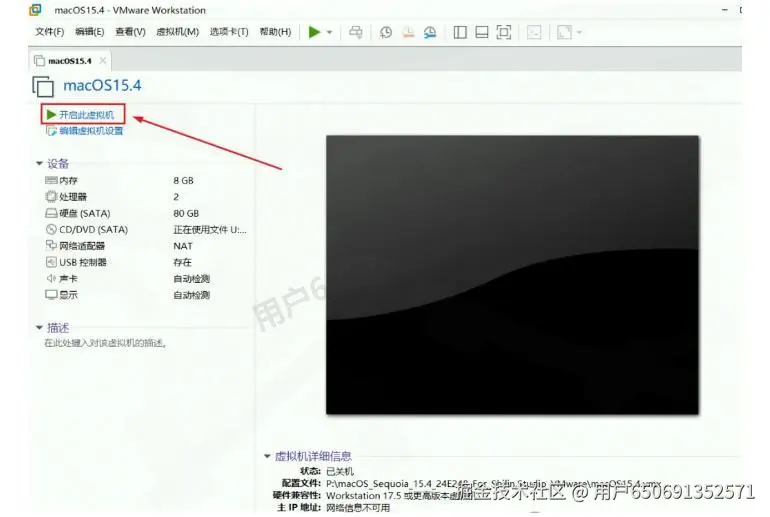Screen dimensions: 770x517
Task: Click the description field 在此处键入对该虚拟机的描述
Action: click(x=105, y=343)
